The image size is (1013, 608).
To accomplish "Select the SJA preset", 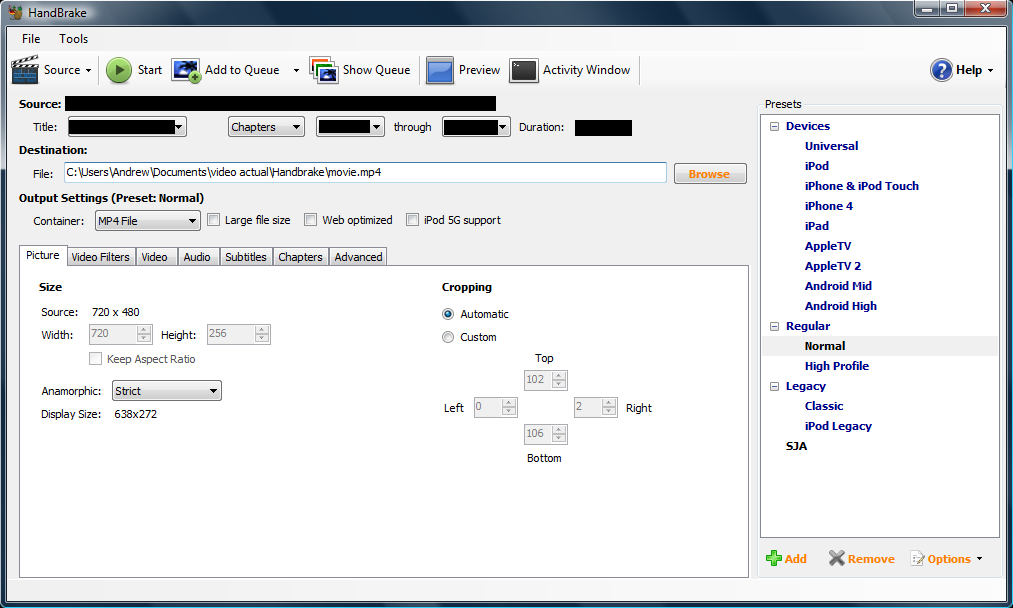I will click(x=796, y=446).
